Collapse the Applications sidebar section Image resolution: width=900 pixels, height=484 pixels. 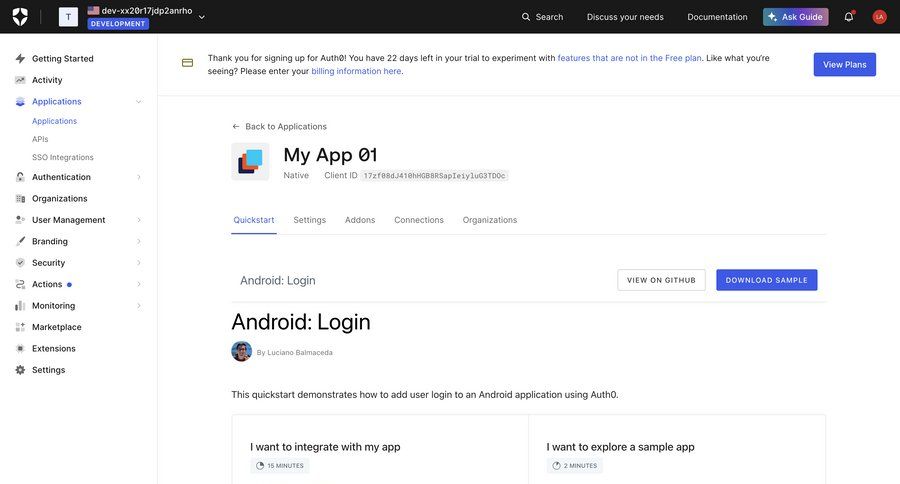pyautogui.click(x=138, y=102)
